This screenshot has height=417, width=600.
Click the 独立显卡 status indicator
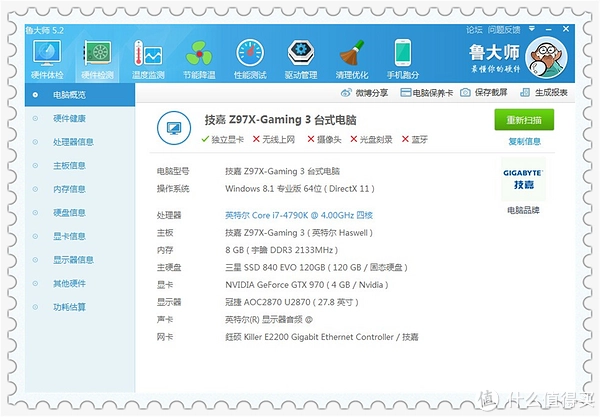coord(223,140)
